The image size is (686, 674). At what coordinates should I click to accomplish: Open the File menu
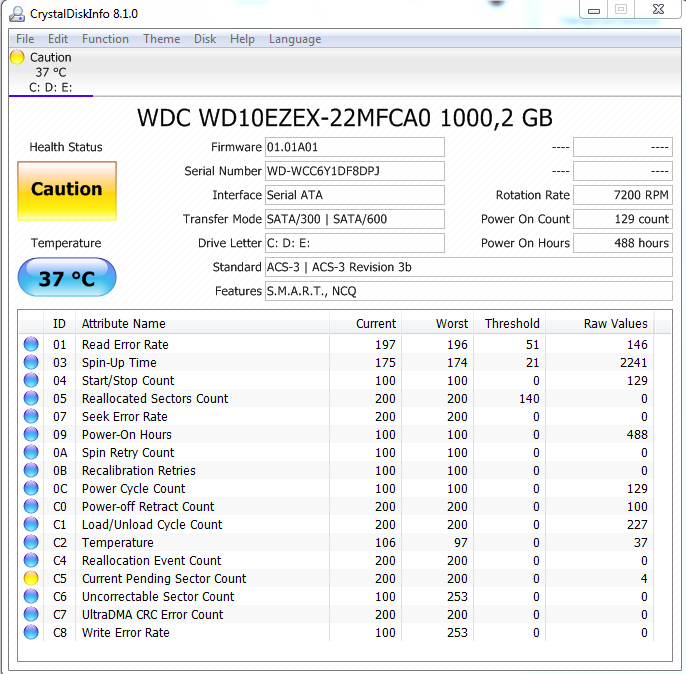click(x=25, y=39)
